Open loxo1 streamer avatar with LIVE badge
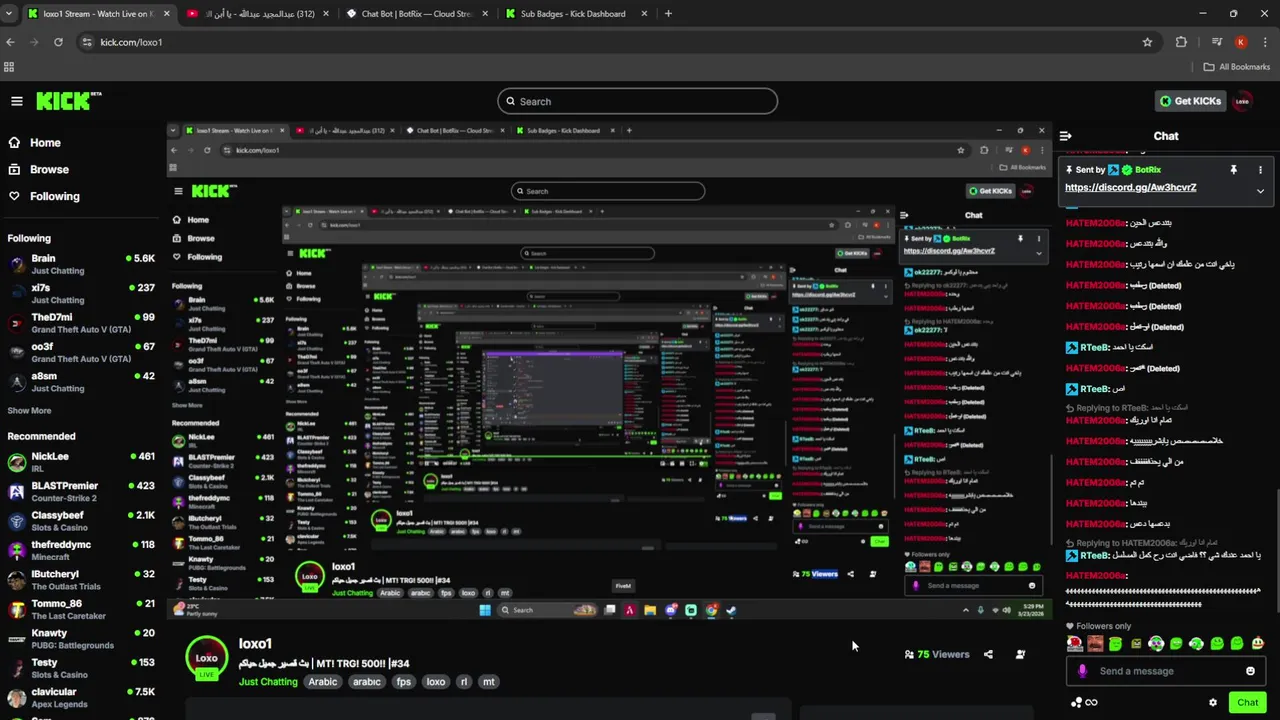Viewport: 1280px width, 720px height. point(206,659)
